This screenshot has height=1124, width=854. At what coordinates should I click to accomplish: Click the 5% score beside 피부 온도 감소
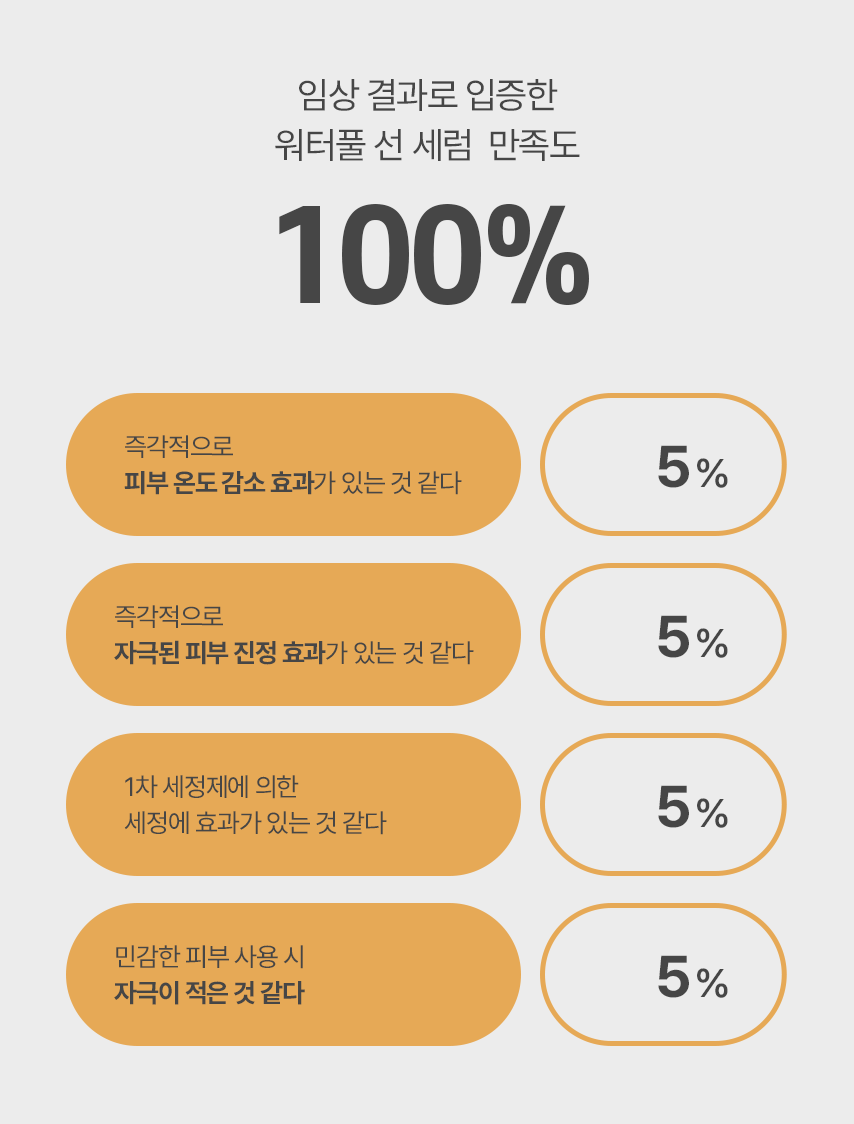coord(691,467)
